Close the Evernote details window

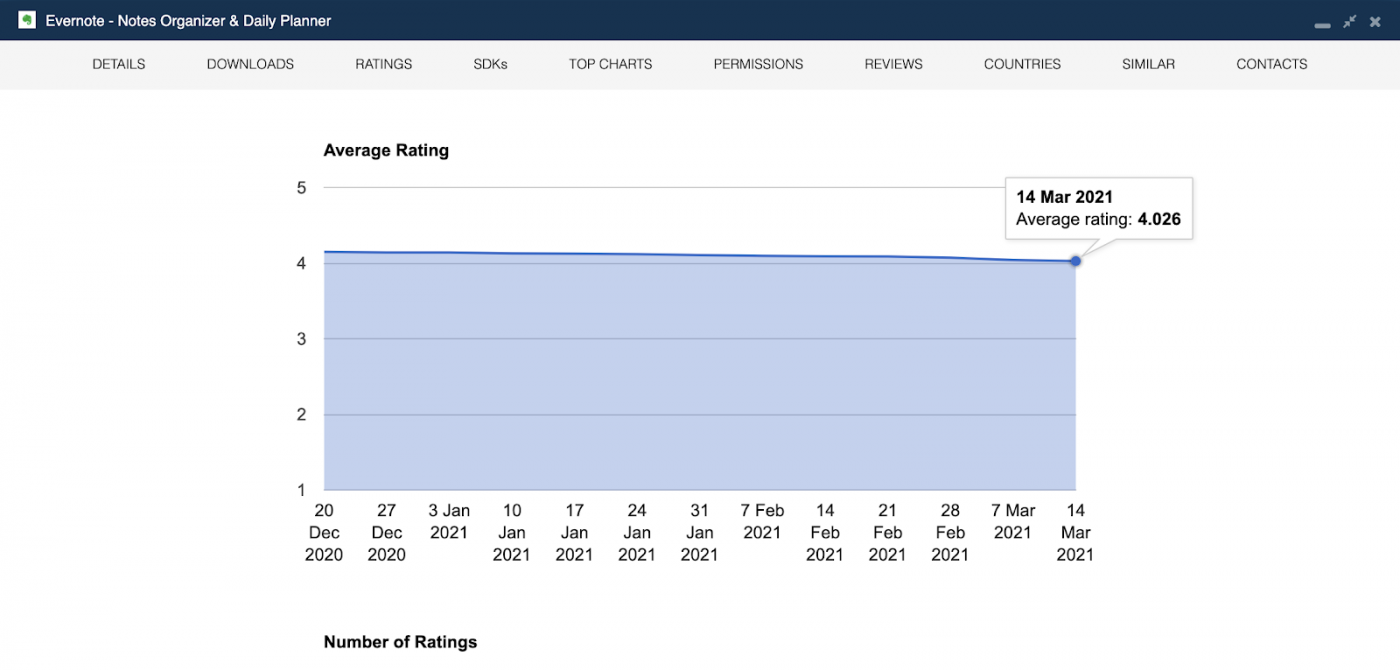pos(1376,21)
